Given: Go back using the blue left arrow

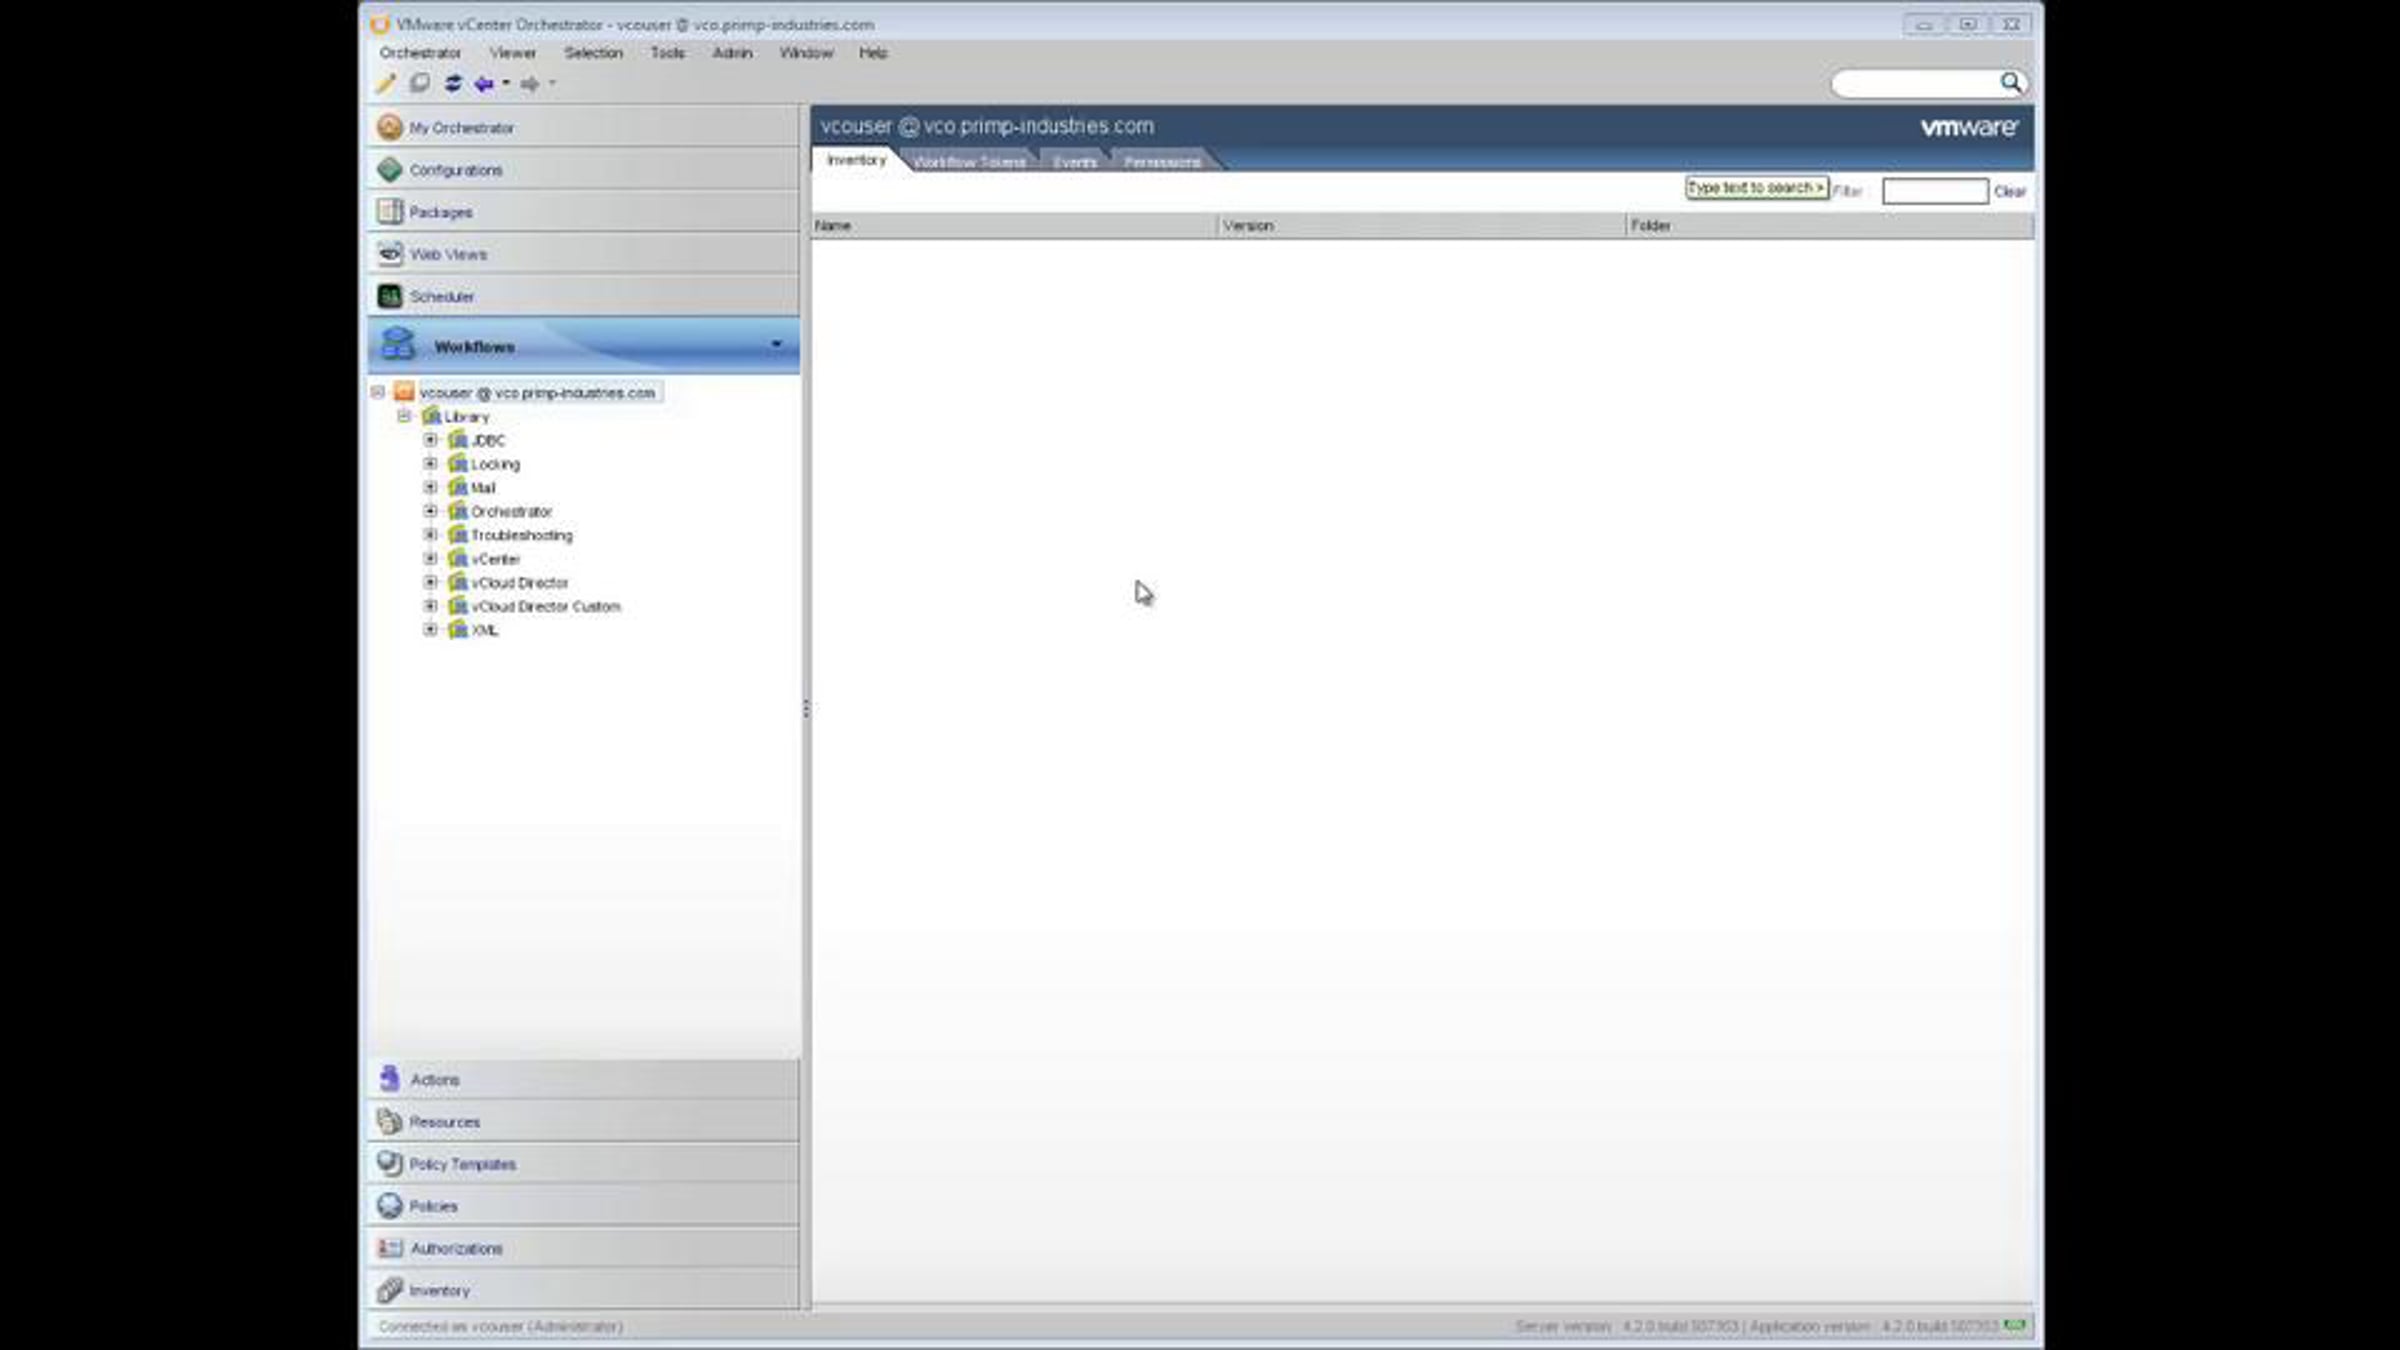Looking at the screenshot, I should [x=484, y=84].
